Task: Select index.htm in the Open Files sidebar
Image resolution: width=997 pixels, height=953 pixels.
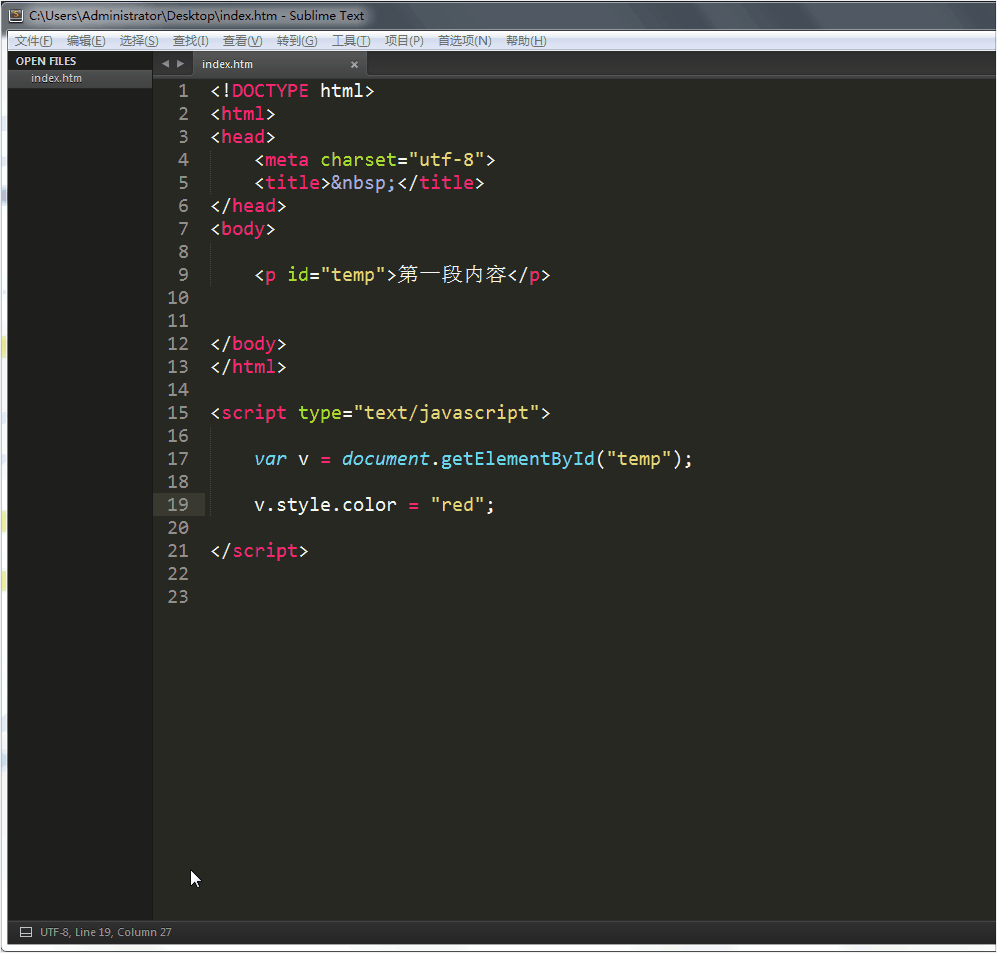Action: click(80, 78)
